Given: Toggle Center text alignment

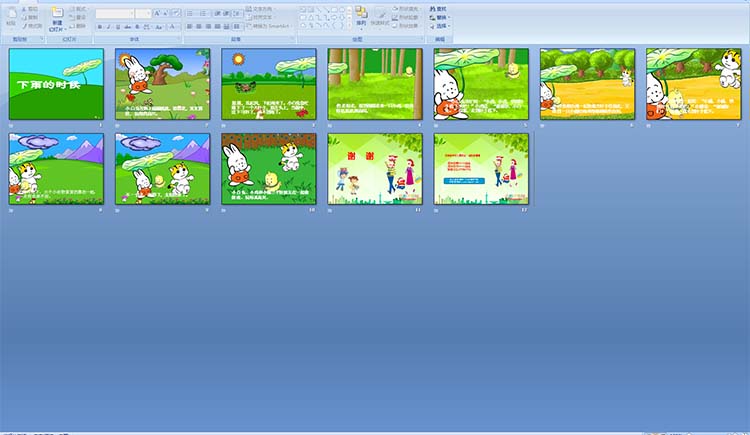Looking at the screenshot, I should [x=199, y=27].
